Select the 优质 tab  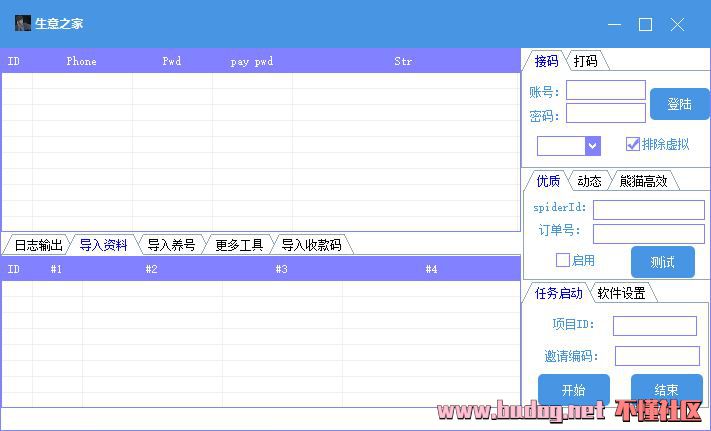548,181
